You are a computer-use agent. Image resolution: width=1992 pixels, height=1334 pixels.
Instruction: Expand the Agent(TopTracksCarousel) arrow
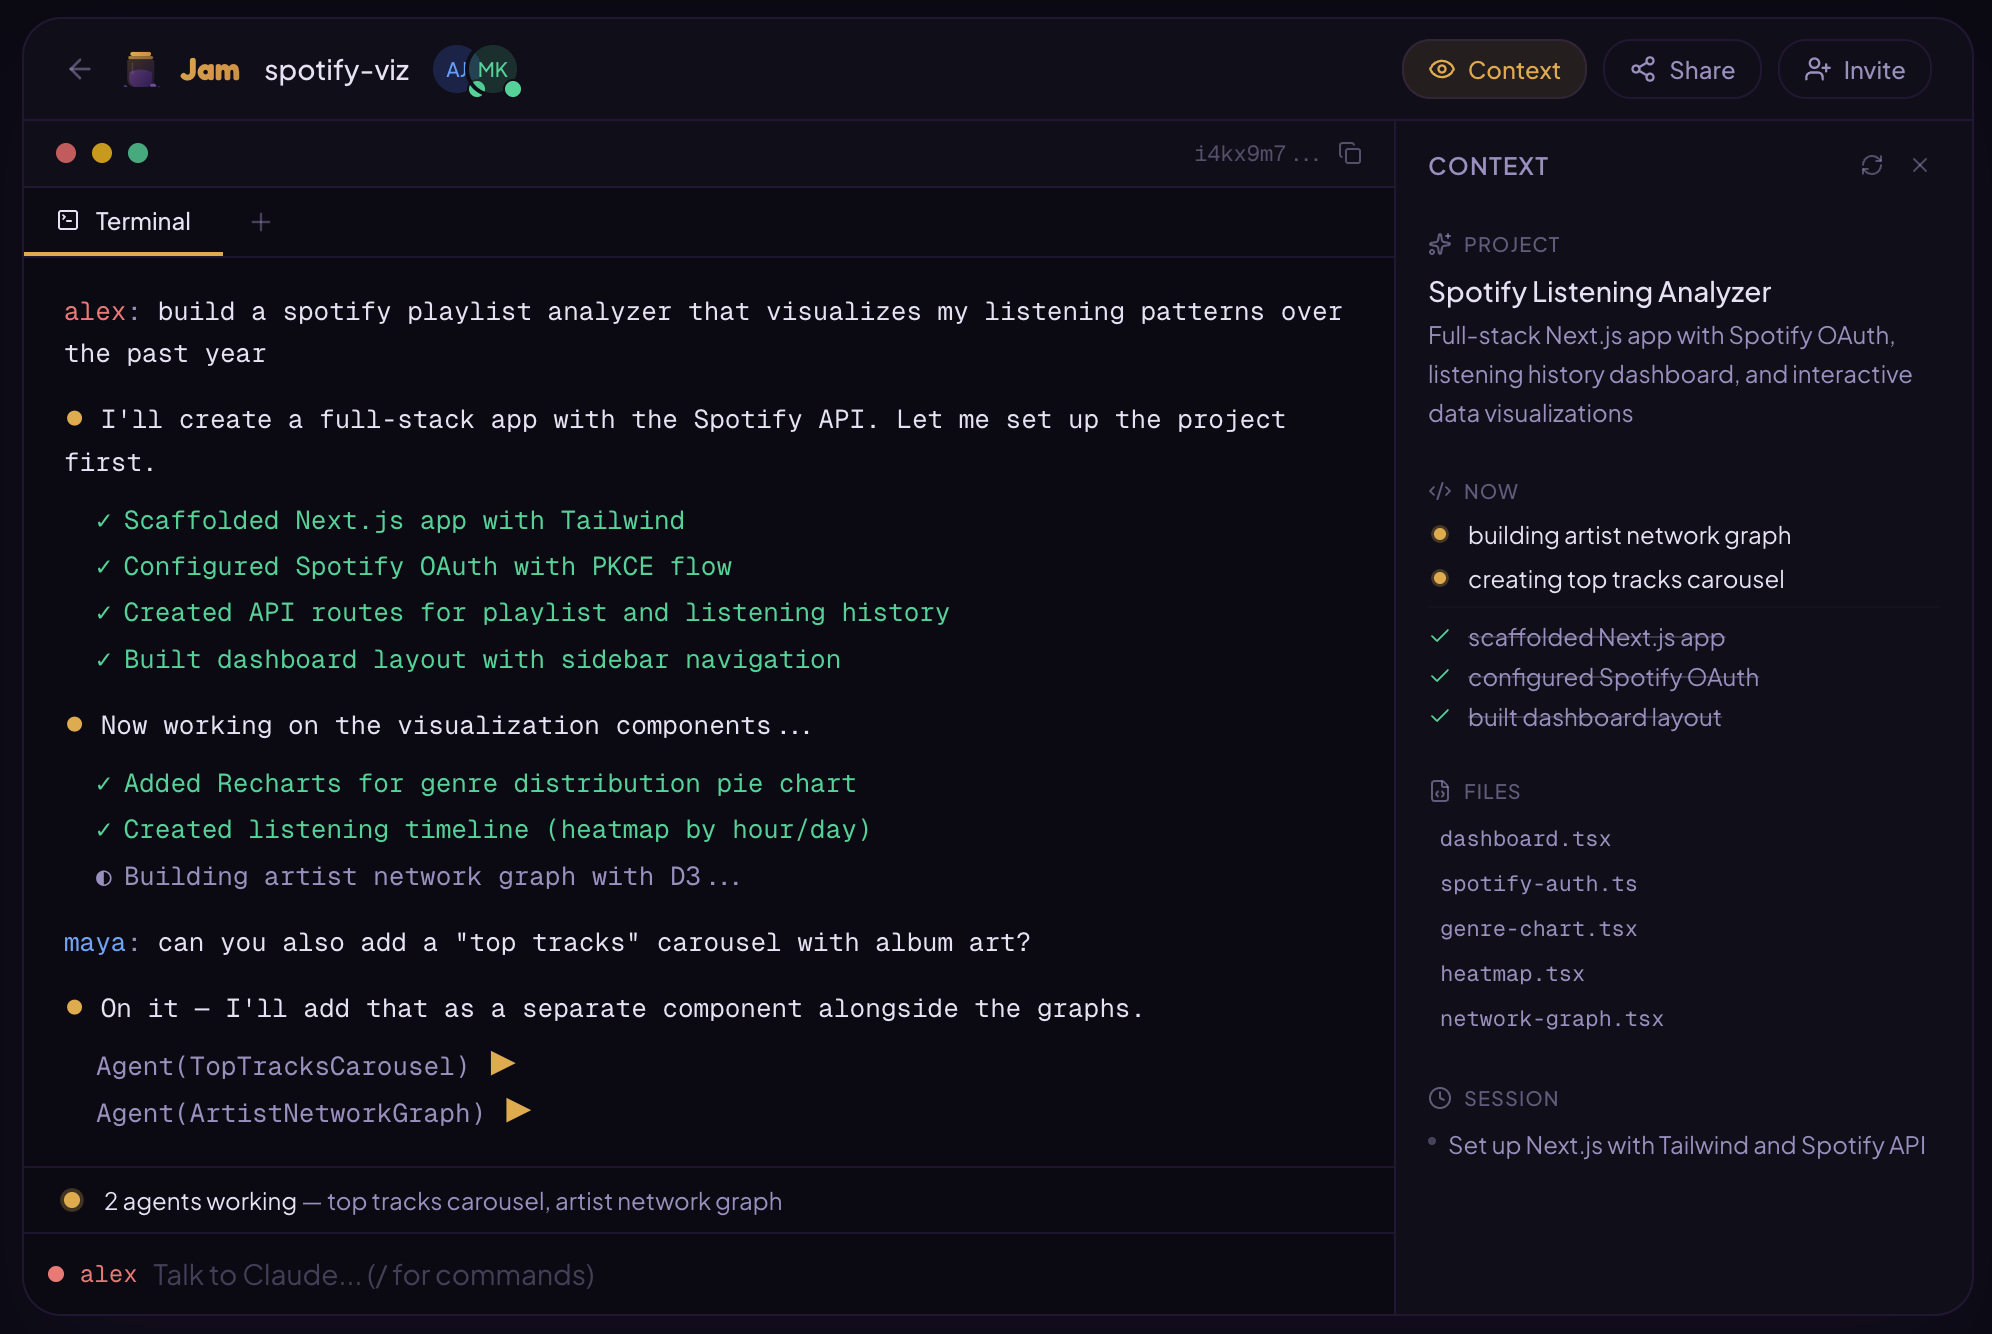[503, 1064]
